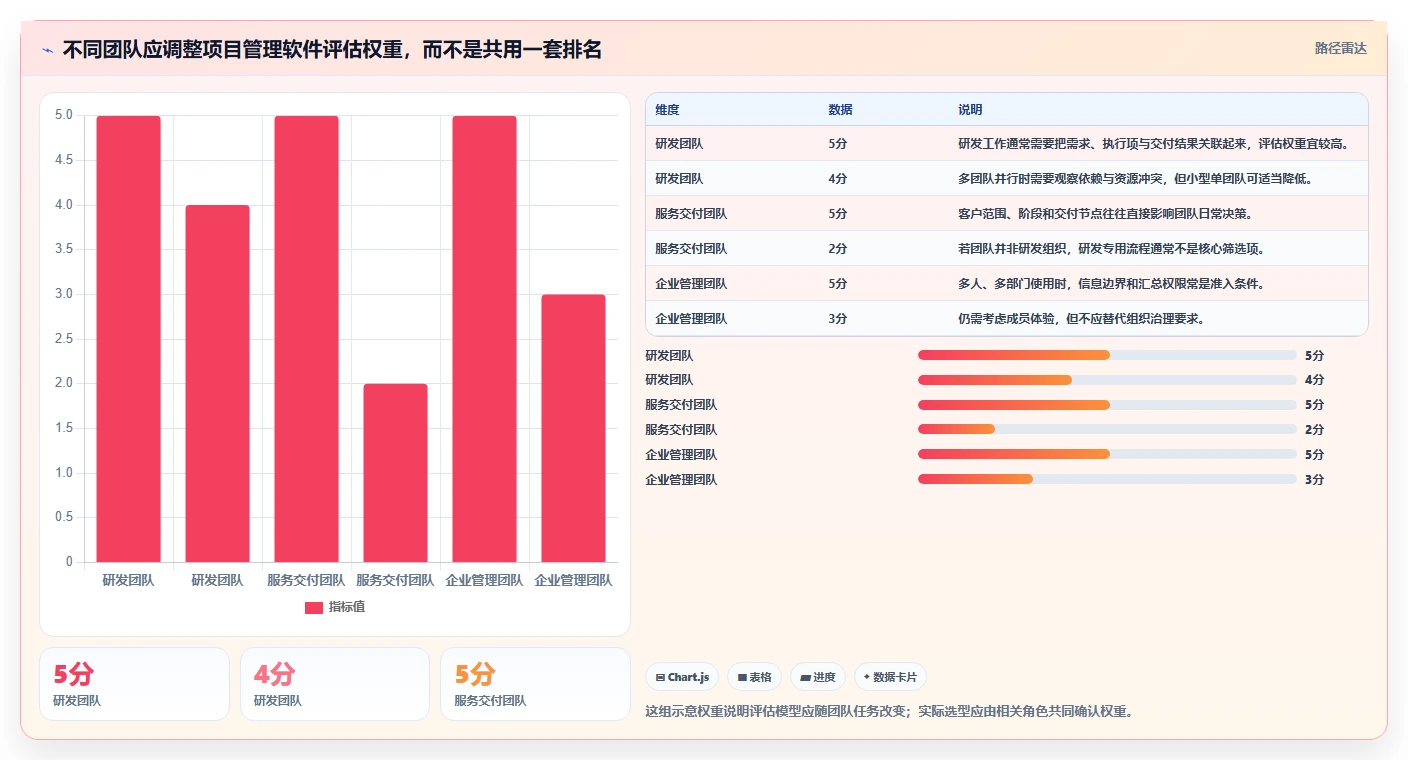Click the 表格 tag chip
Screen dimensions: 1408x760
coord(754,677)
